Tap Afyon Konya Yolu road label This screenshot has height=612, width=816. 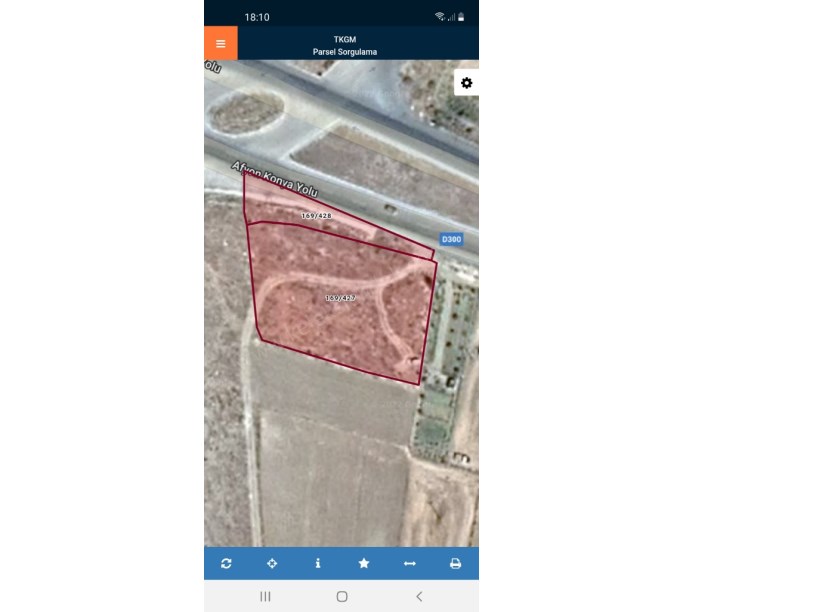point(274,179)
